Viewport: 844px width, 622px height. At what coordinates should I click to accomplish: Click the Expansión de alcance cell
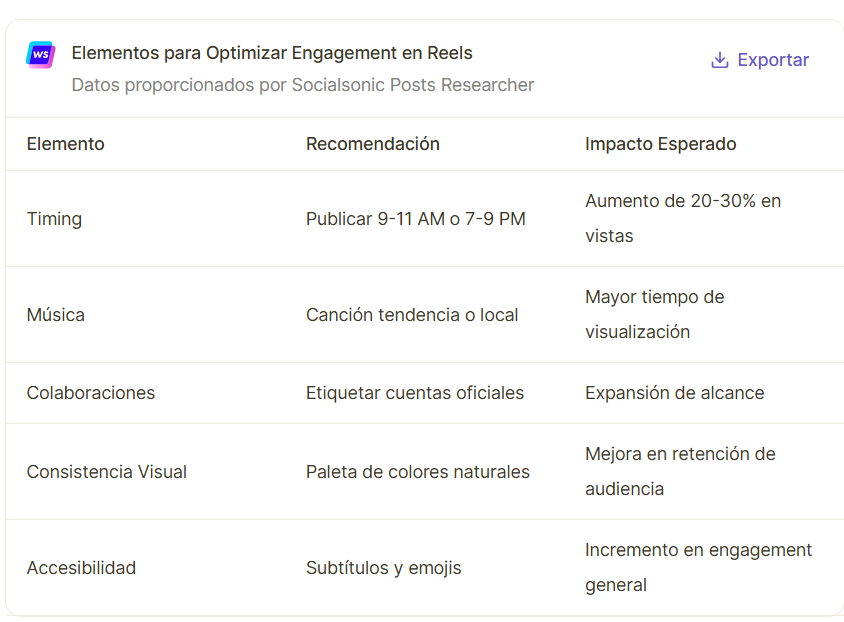(674, 393)
